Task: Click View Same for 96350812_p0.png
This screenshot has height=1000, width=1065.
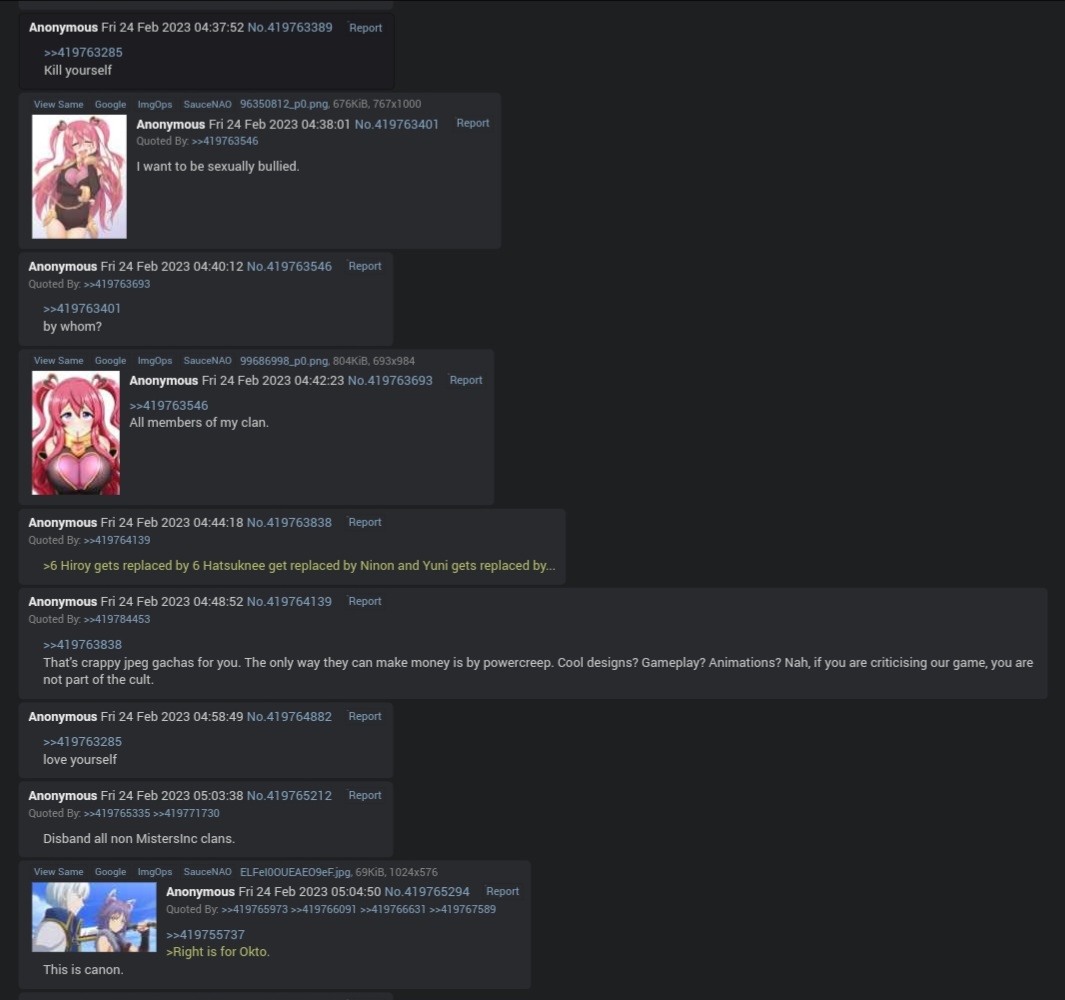Action: click(x=58, y=105)
